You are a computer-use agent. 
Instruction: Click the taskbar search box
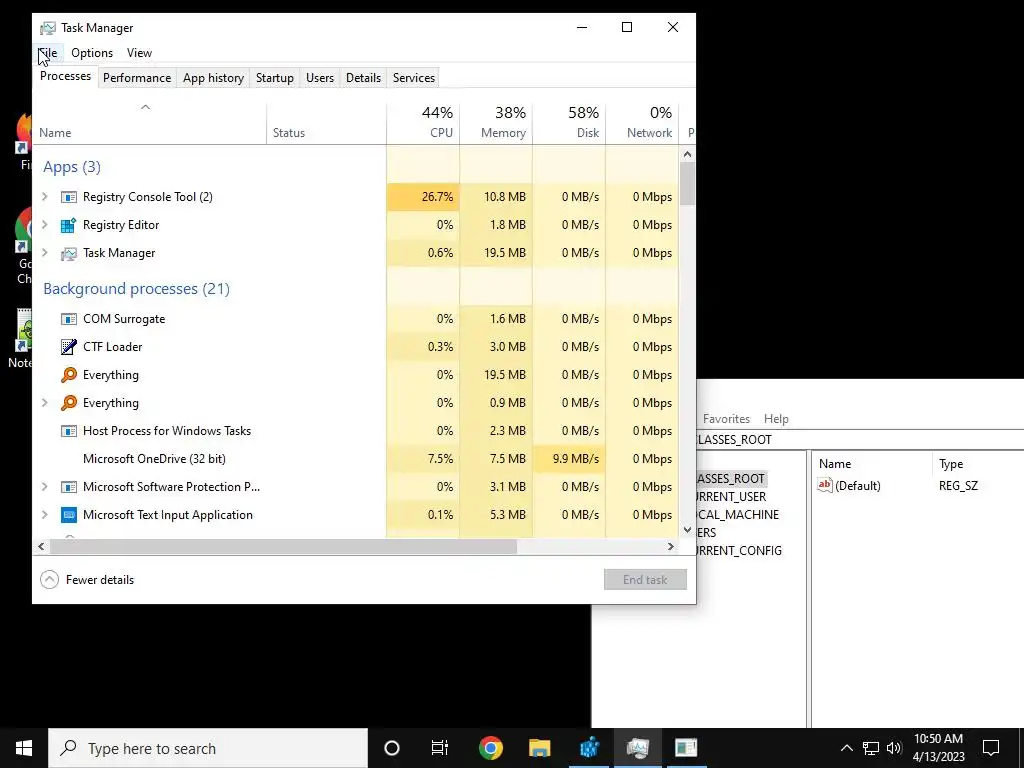[208, 748]
